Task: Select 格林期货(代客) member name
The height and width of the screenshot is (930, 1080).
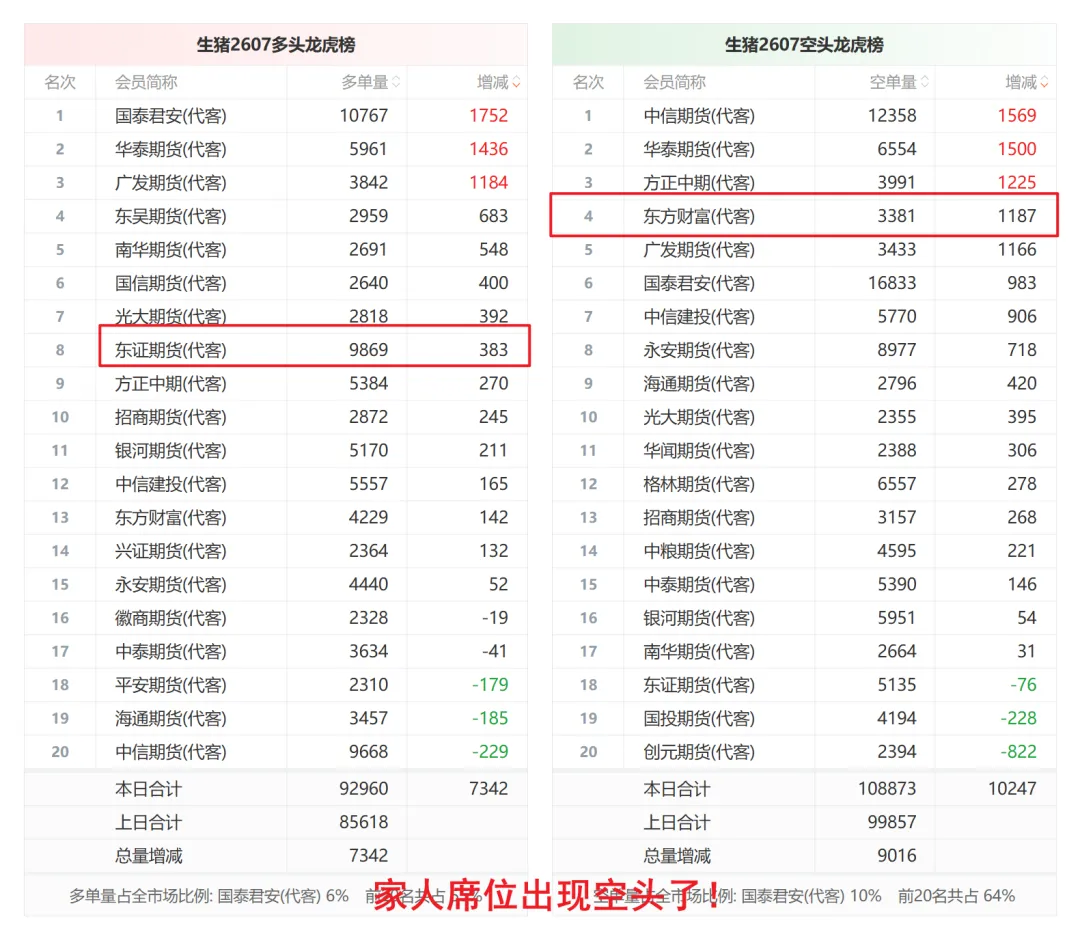Action: (699, 484)
